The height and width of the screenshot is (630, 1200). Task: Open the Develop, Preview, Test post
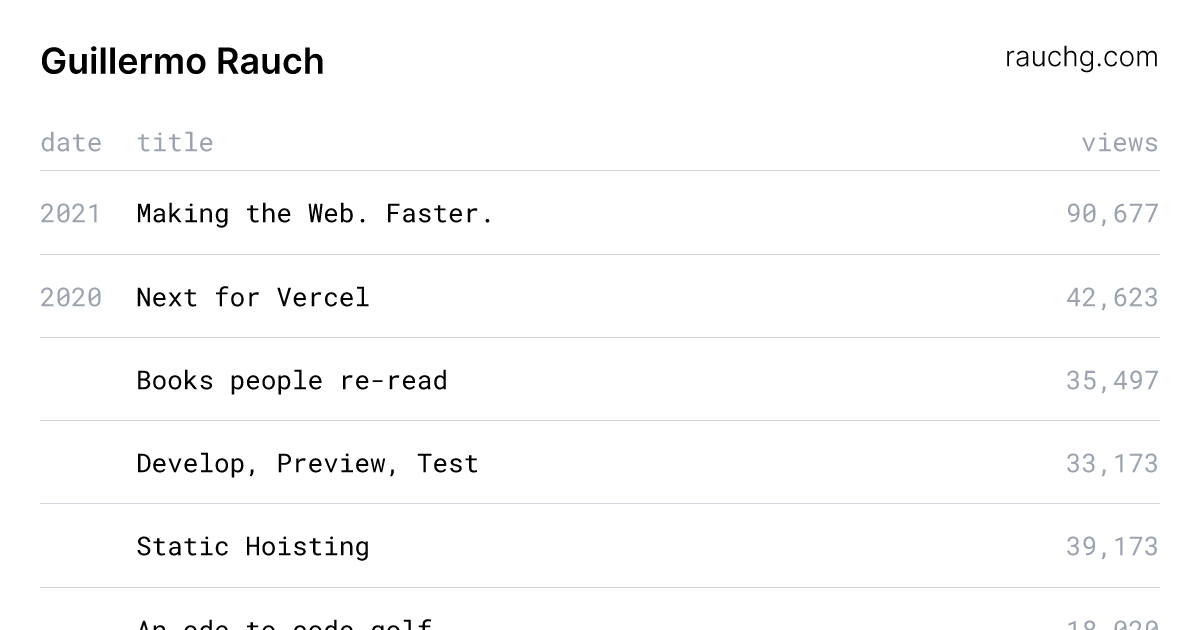tap(308, 463)
